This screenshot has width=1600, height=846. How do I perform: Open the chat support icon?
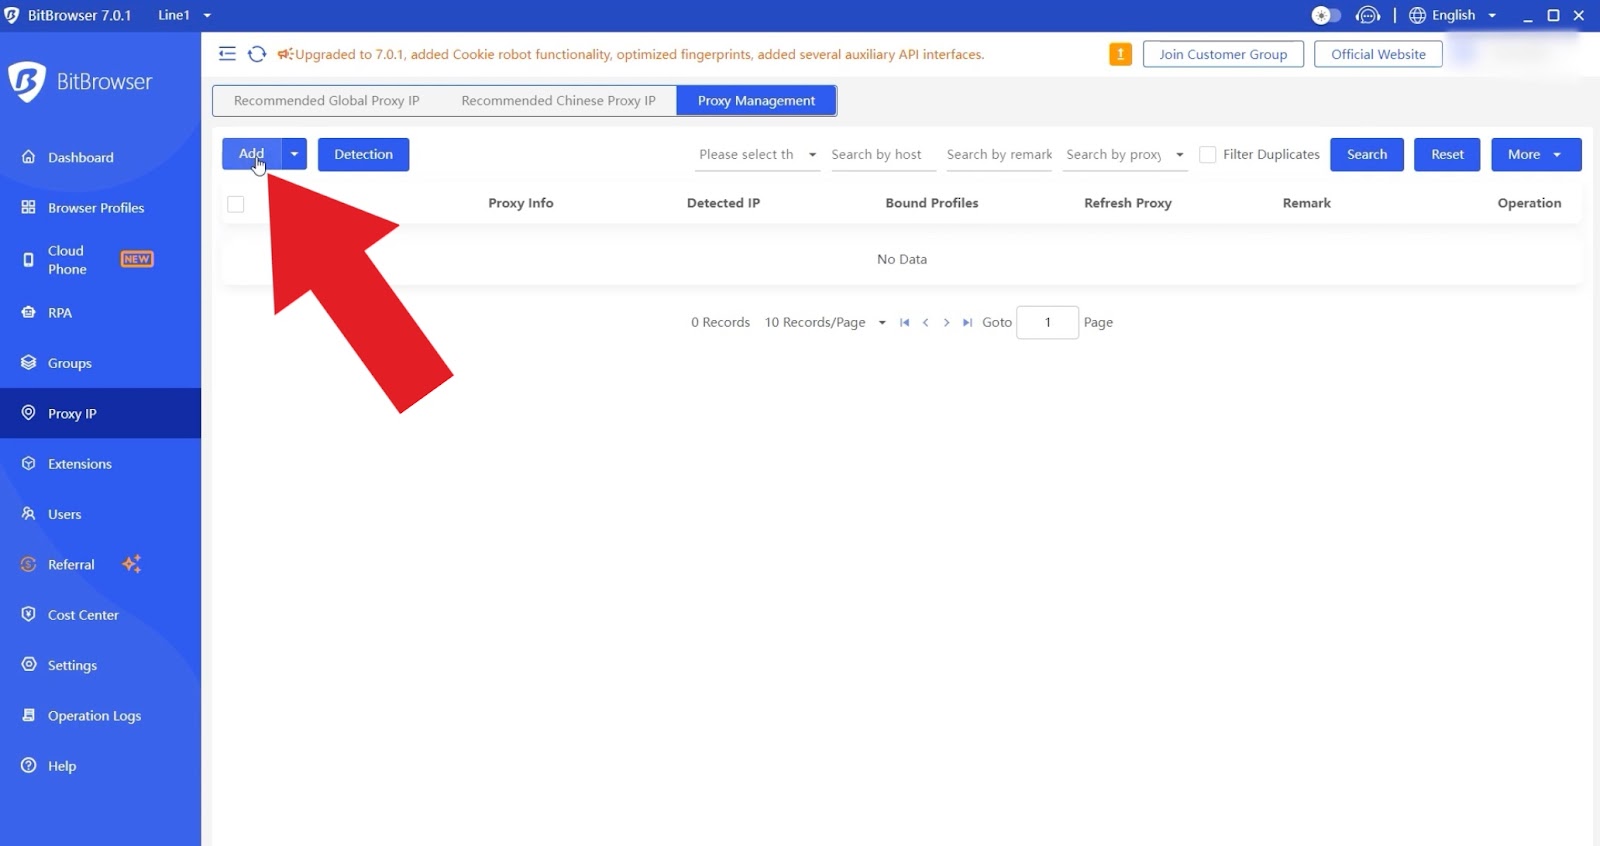1367,15
